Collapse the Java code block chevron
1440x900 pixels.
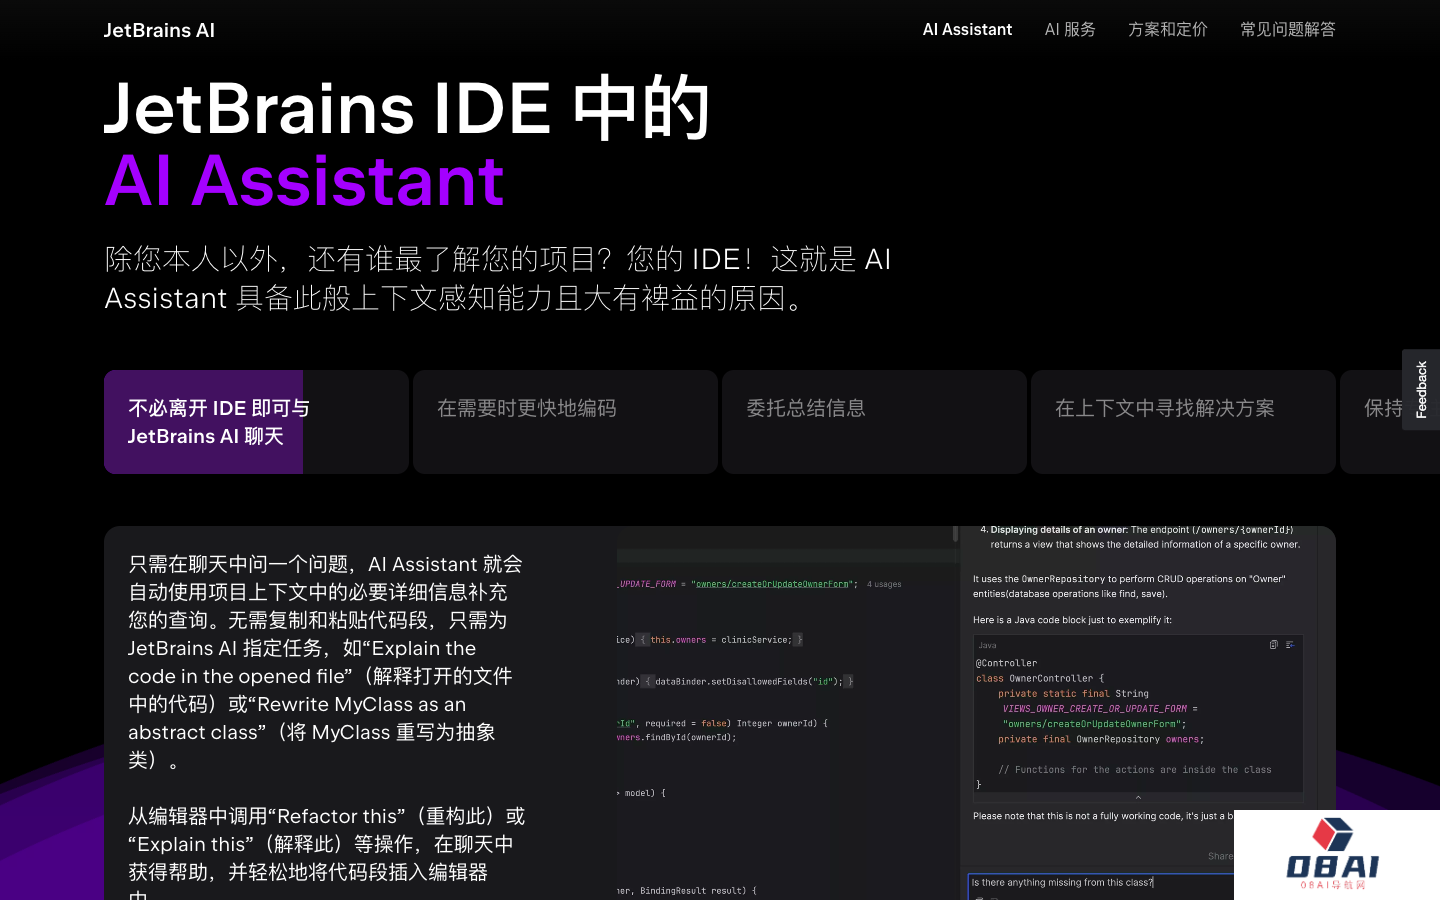tap(1138, 797)
